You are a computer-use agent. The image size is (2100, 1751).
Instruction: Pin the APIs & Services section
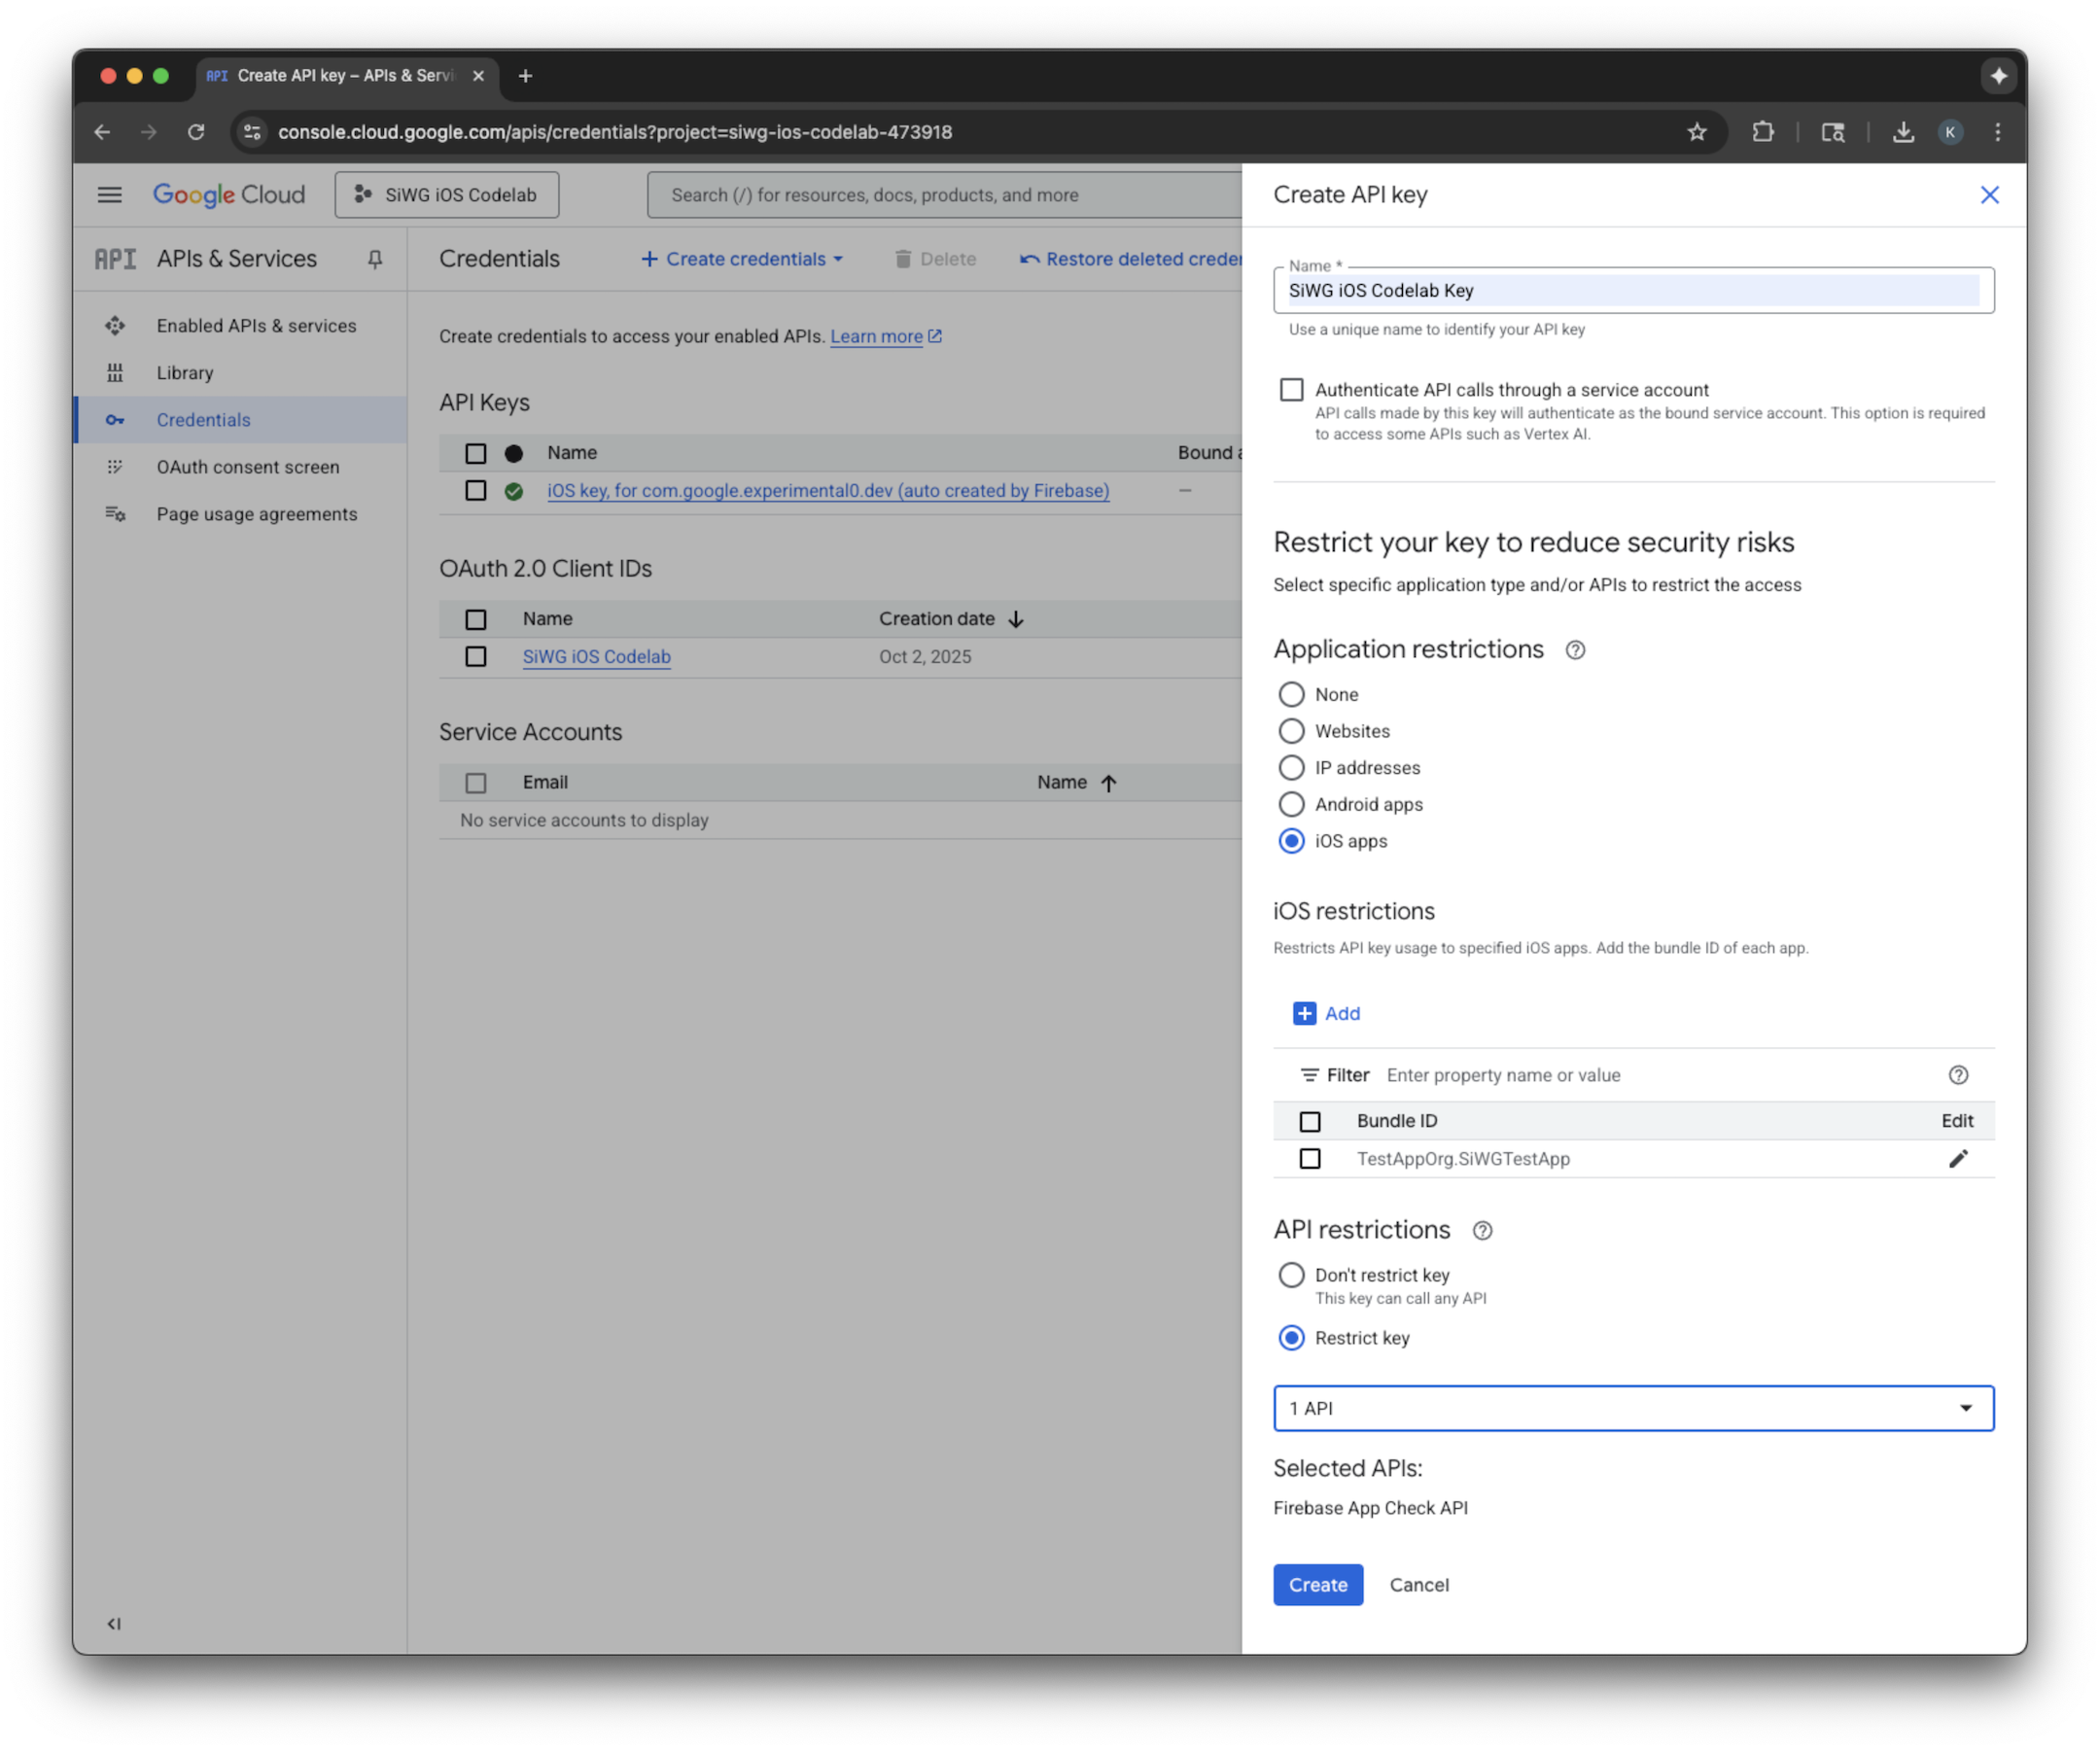(375, 258)
